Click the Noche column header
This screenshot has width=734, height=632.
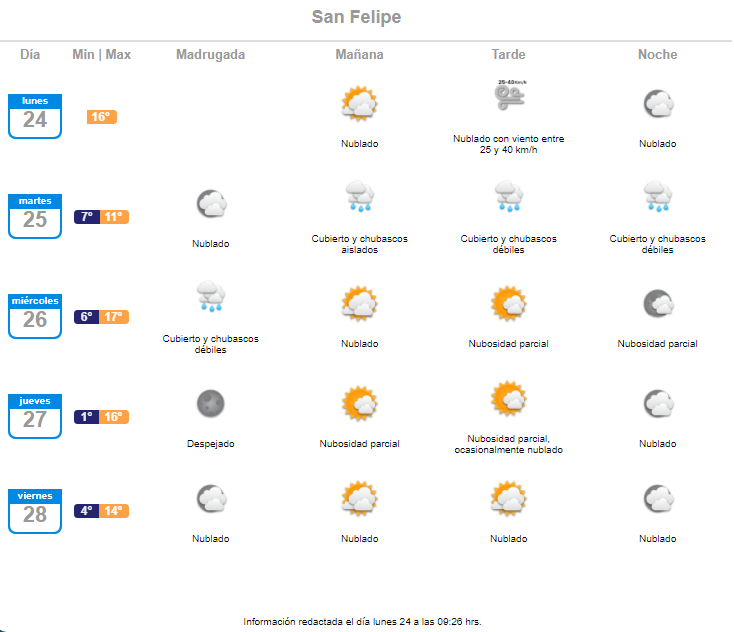click(658, 54)
